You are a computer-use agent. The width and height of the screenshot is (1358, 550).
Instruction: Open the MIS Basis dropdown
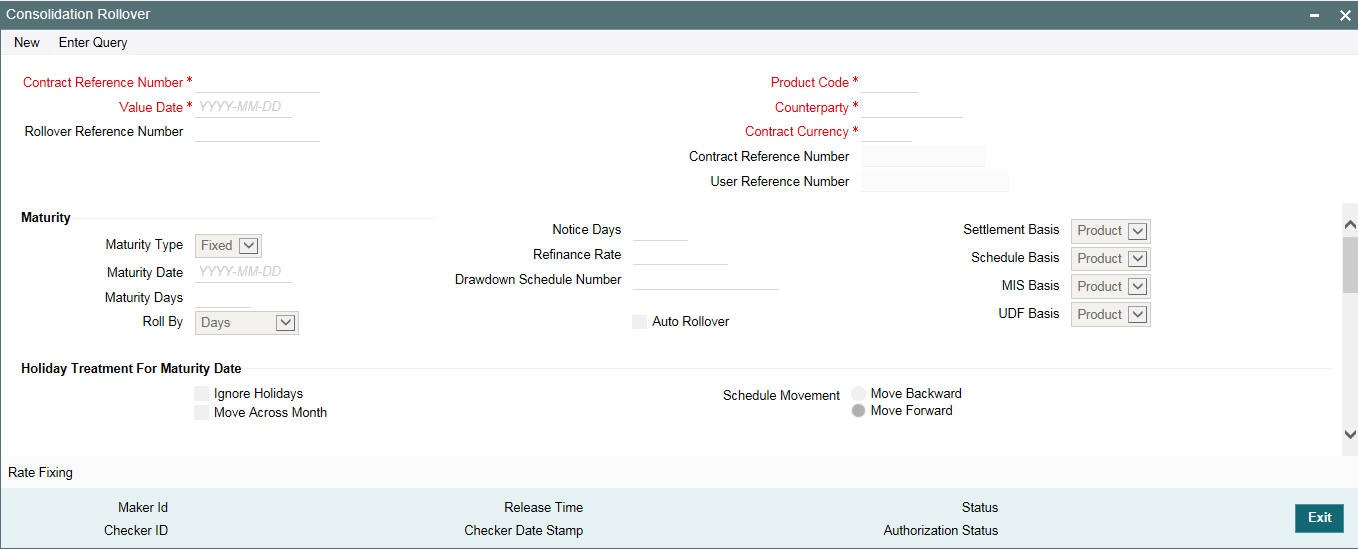tap(1110, 287)
